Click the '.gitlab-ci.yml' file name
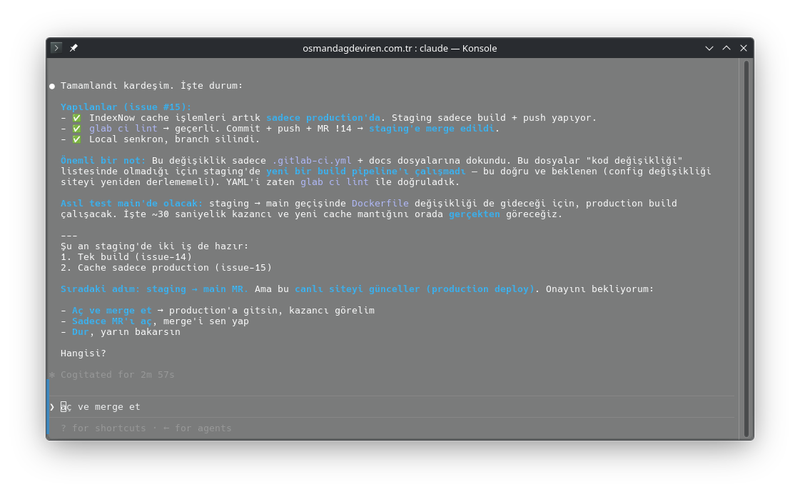The image size is (800, 495). 311,160
